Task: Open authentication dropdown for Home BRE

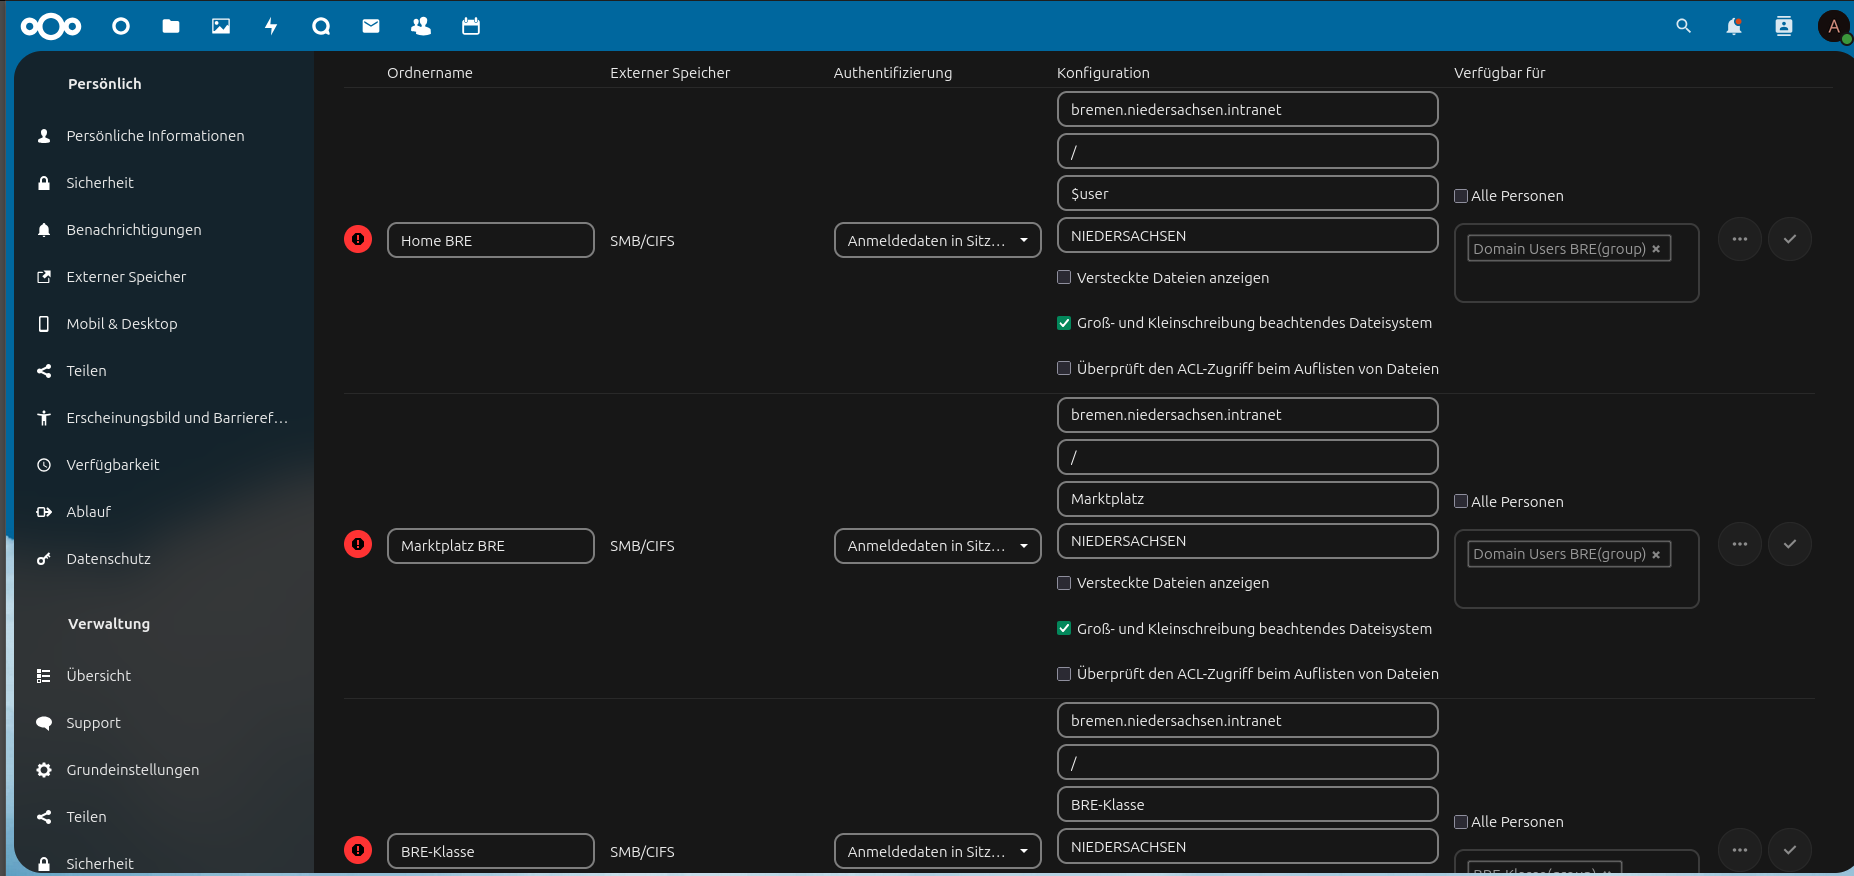Action: click(937, 240)
